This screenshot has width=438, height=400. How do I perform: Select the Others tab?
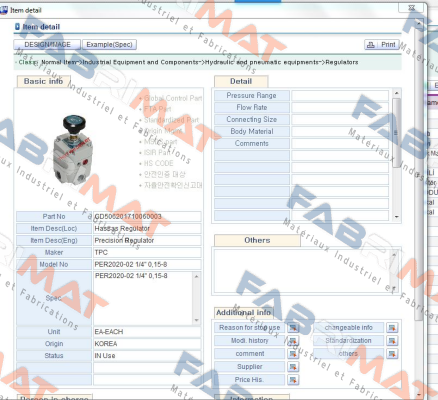point(257,240)
